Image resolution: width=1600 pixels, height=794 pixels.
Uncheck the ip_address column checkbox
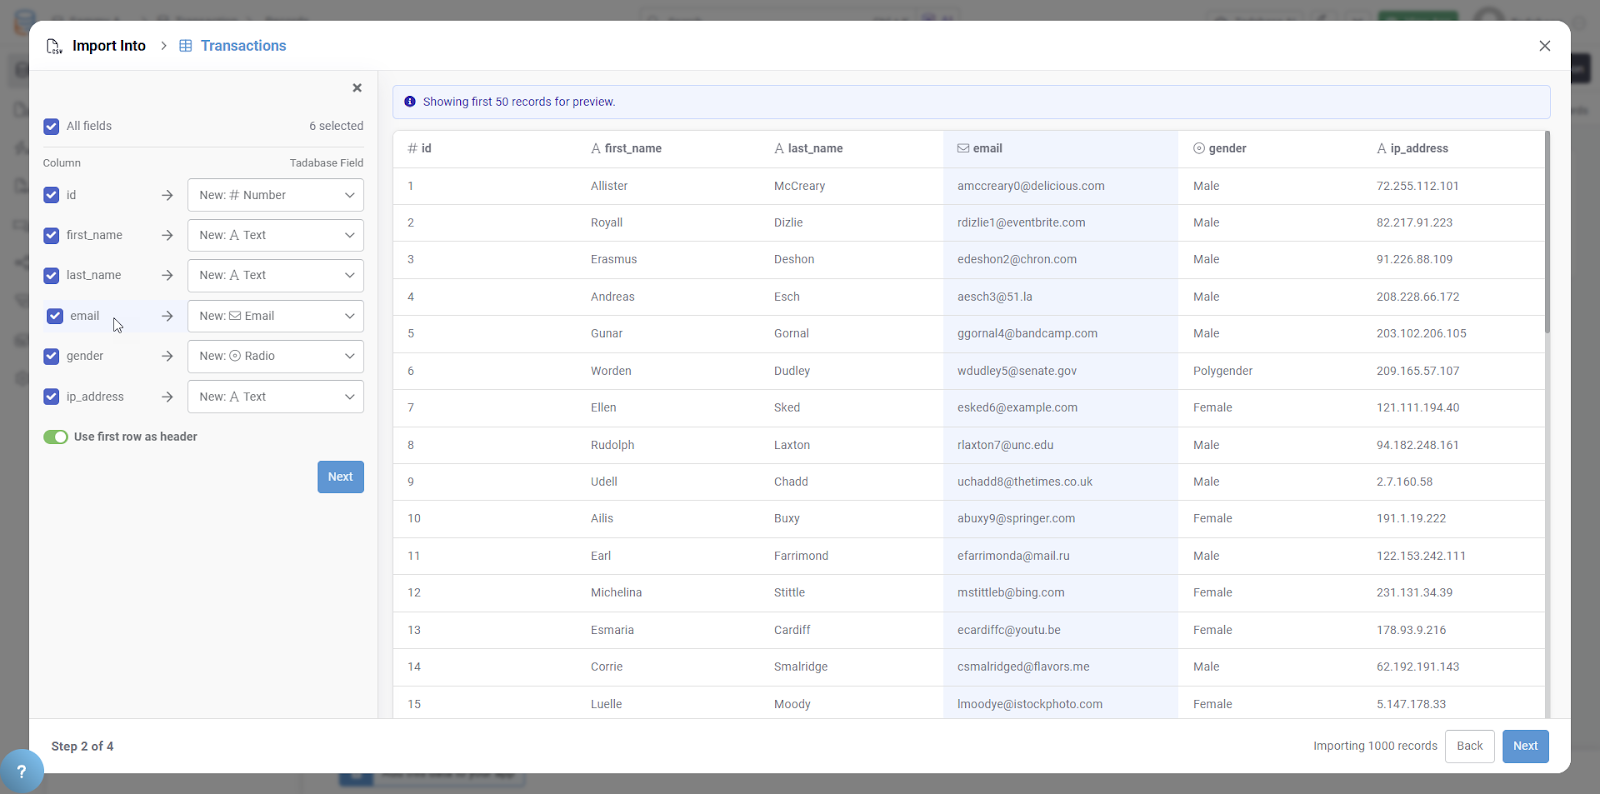point(51,397)
